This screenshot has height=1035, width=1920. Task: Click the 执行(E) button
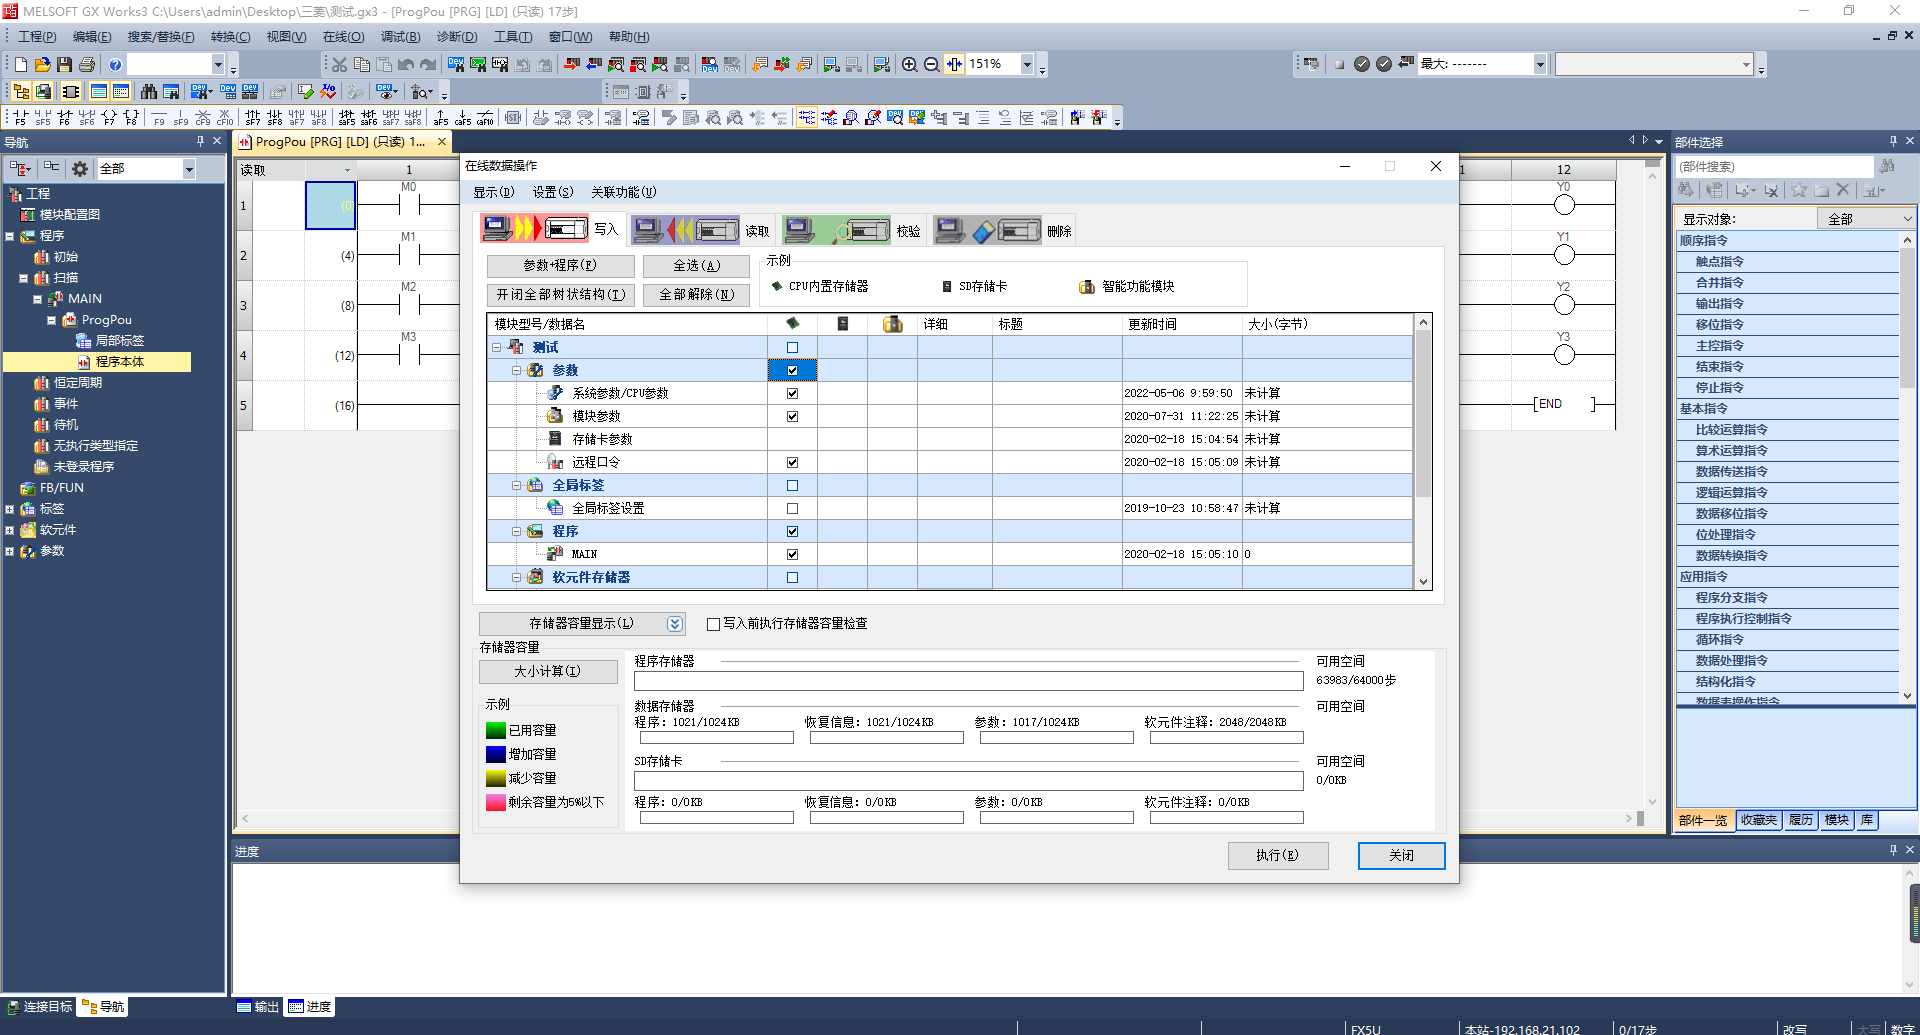pos(1278,856)
